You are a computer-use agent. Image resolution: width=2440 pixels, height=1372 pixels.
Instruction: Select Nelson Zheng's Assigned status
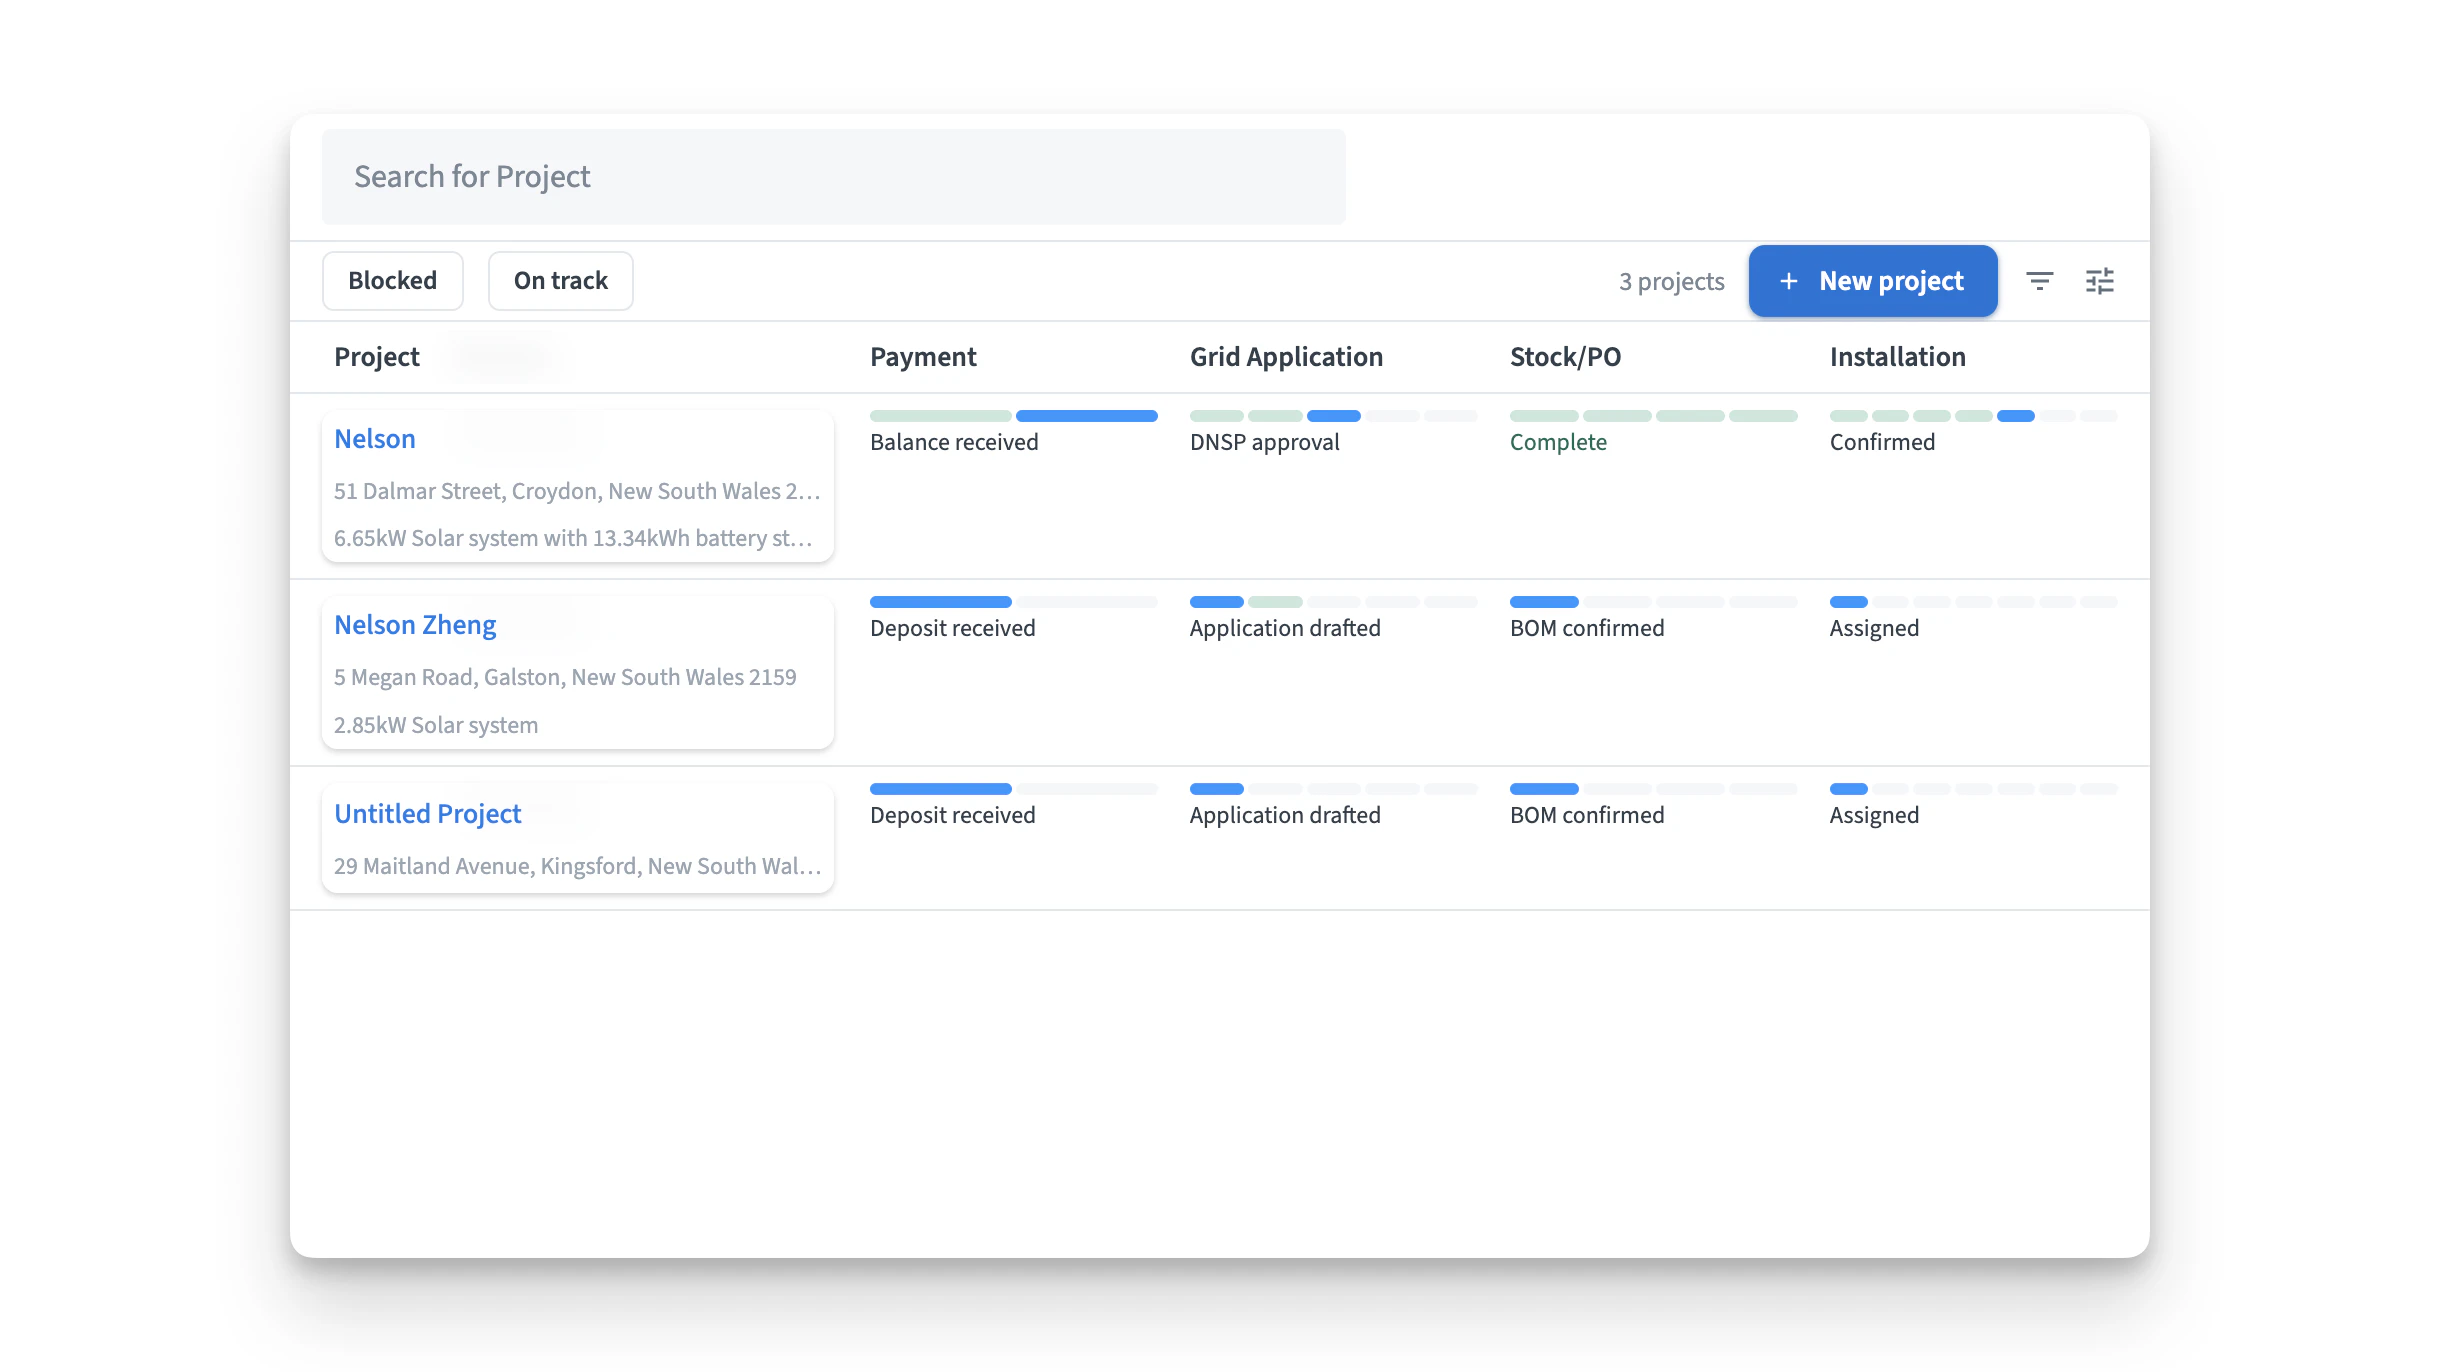coord(1874,628)
